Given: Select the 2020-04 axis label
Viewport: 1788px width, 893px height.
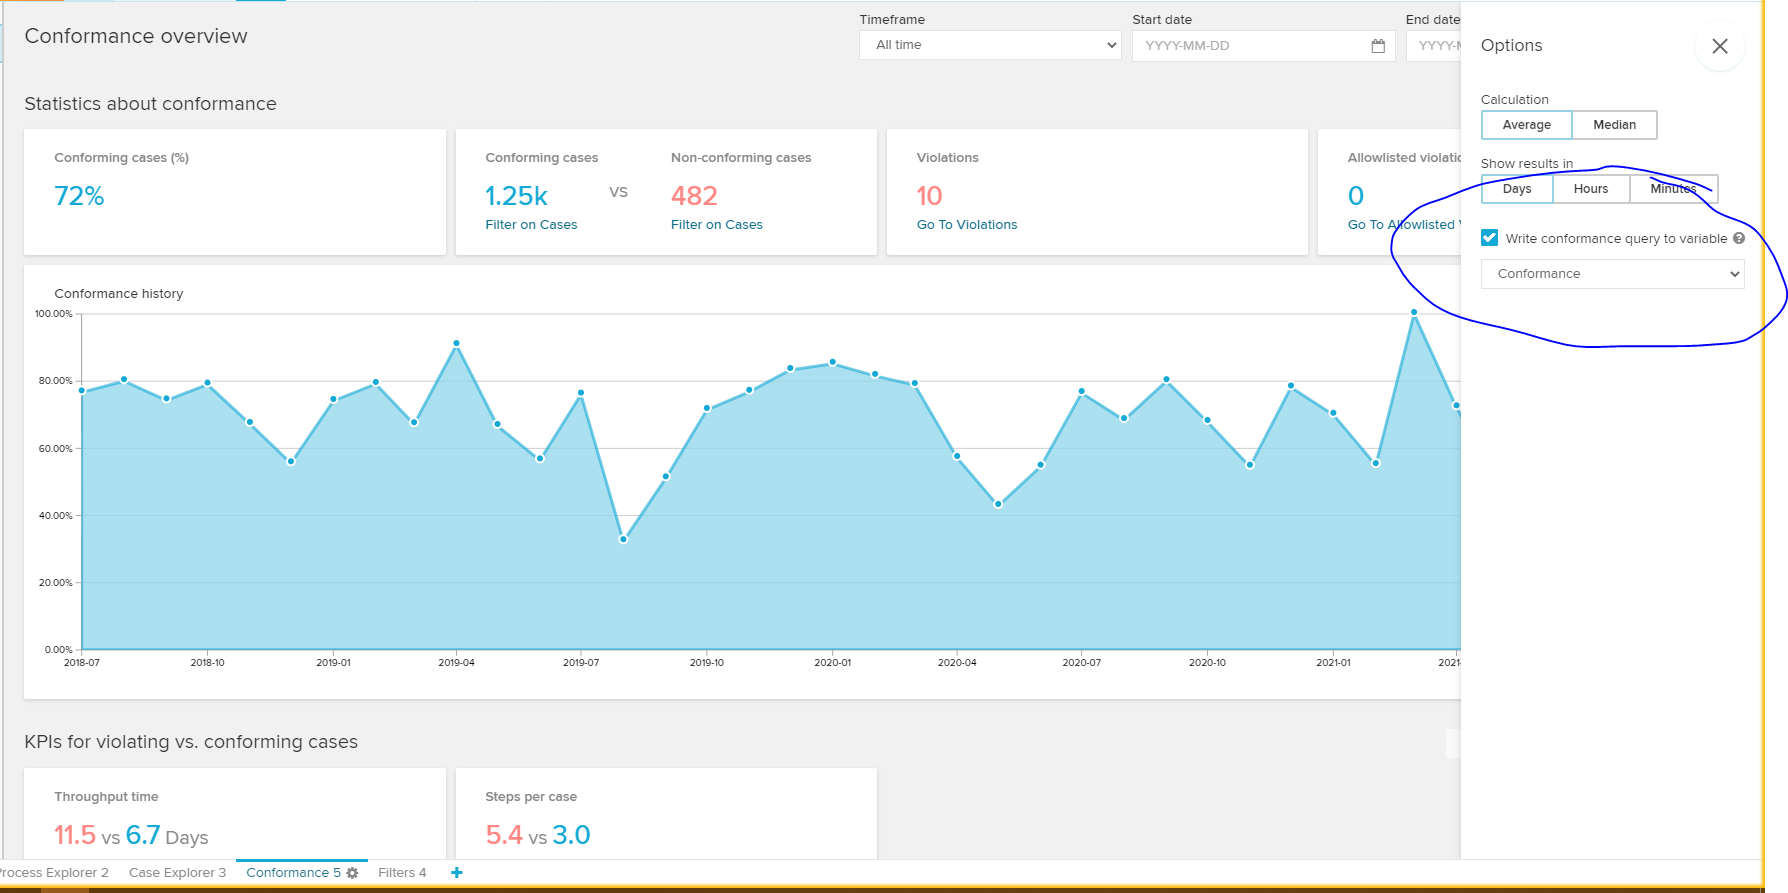Looking at the screenshot, I should tap(957, 663).
